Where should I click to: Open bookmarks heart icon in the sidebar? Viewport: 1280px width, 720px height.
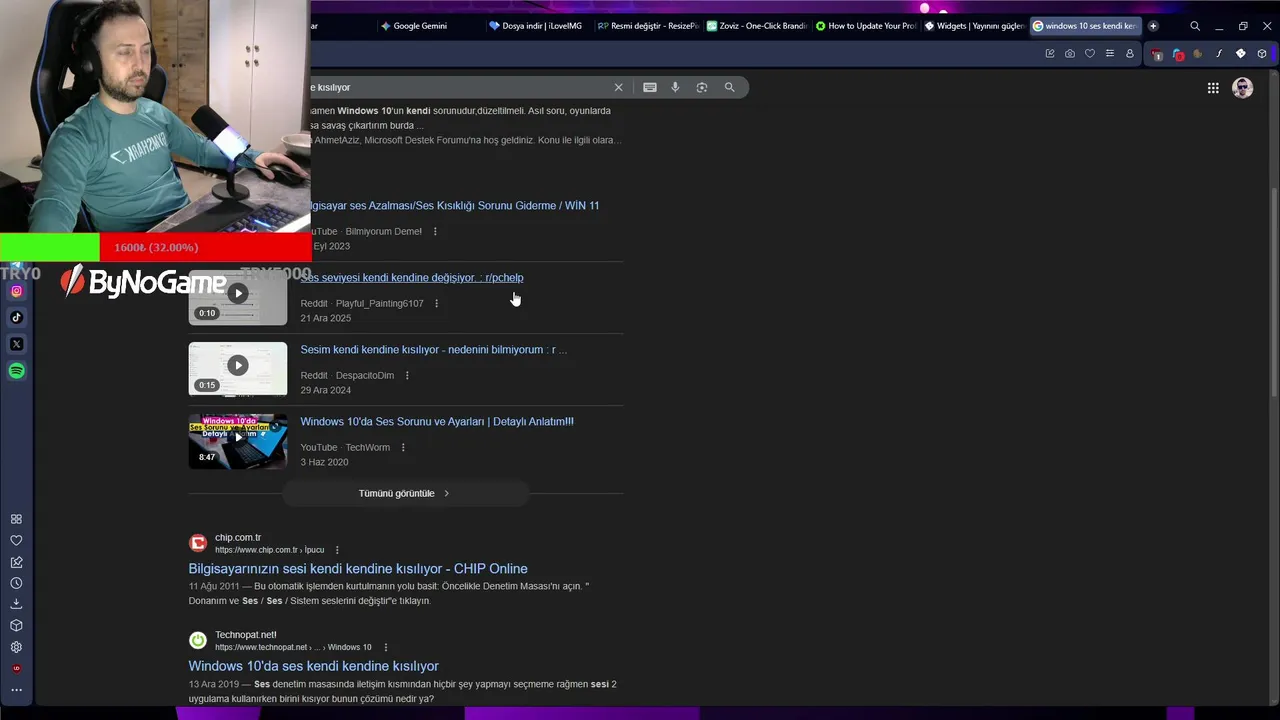[x=16, y=540]
